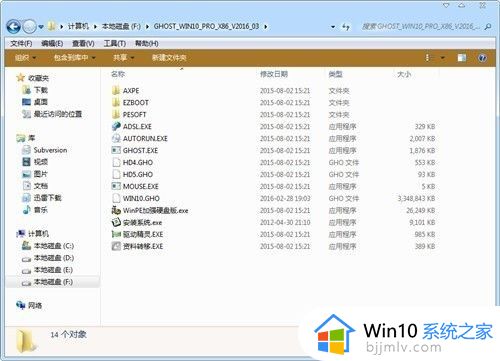The width and height of the screenshot is (500, 361).
Task: Select the MOUSE.EXE file icon
Action: point(116,186)
